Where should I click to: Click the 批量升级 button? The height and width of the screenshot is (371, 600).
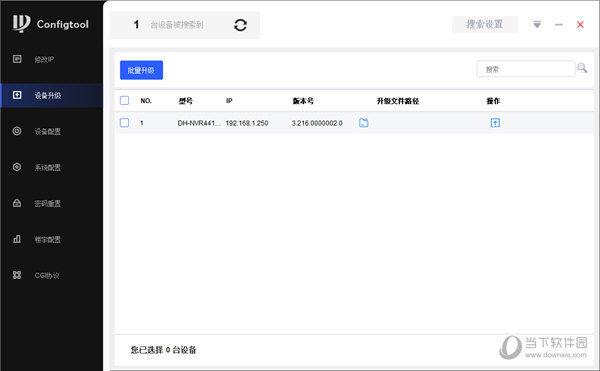coord(141,70)
